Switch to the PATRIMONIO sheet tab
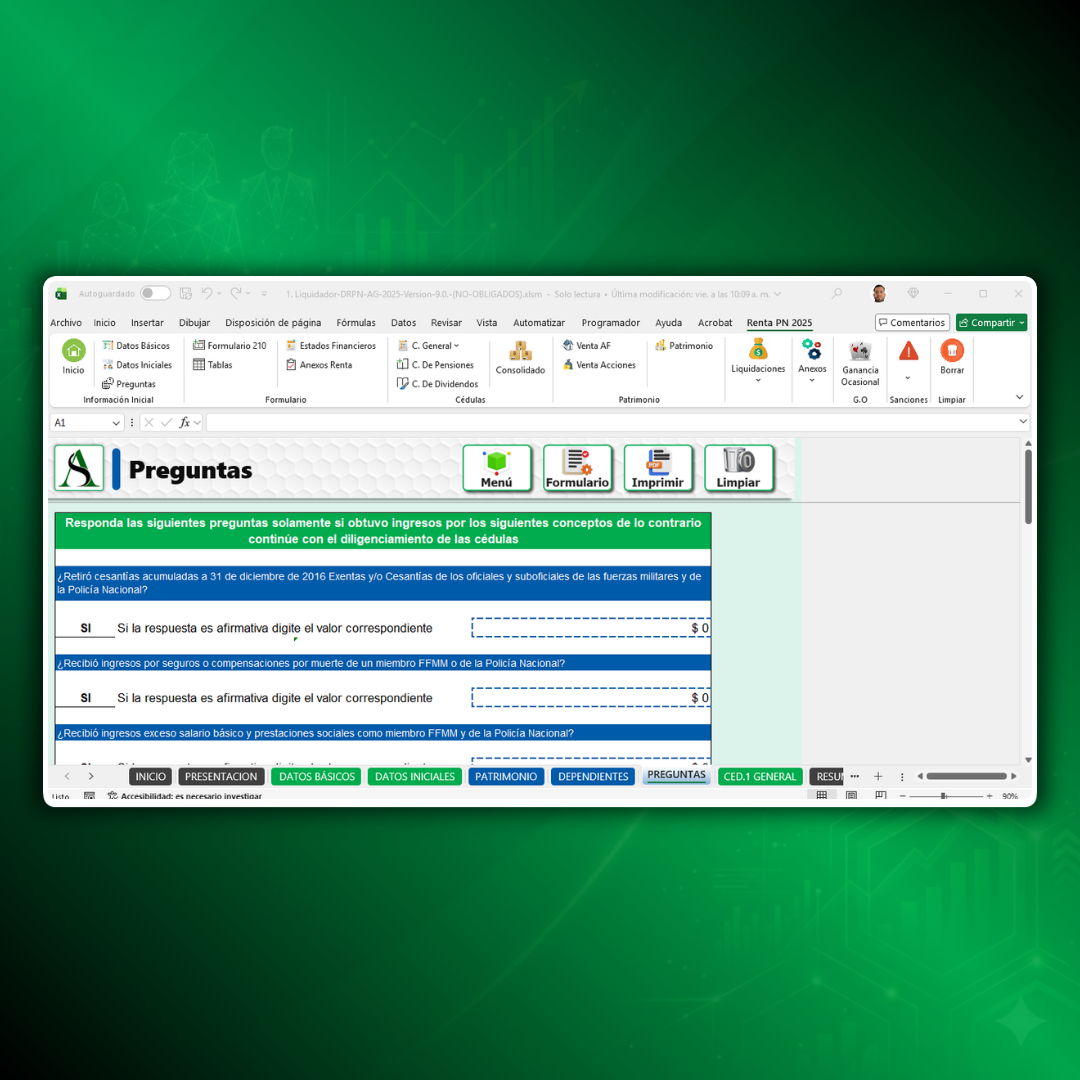Image resolution: width=1080 pixels, height=1080 pixels. tap(505, 776)
